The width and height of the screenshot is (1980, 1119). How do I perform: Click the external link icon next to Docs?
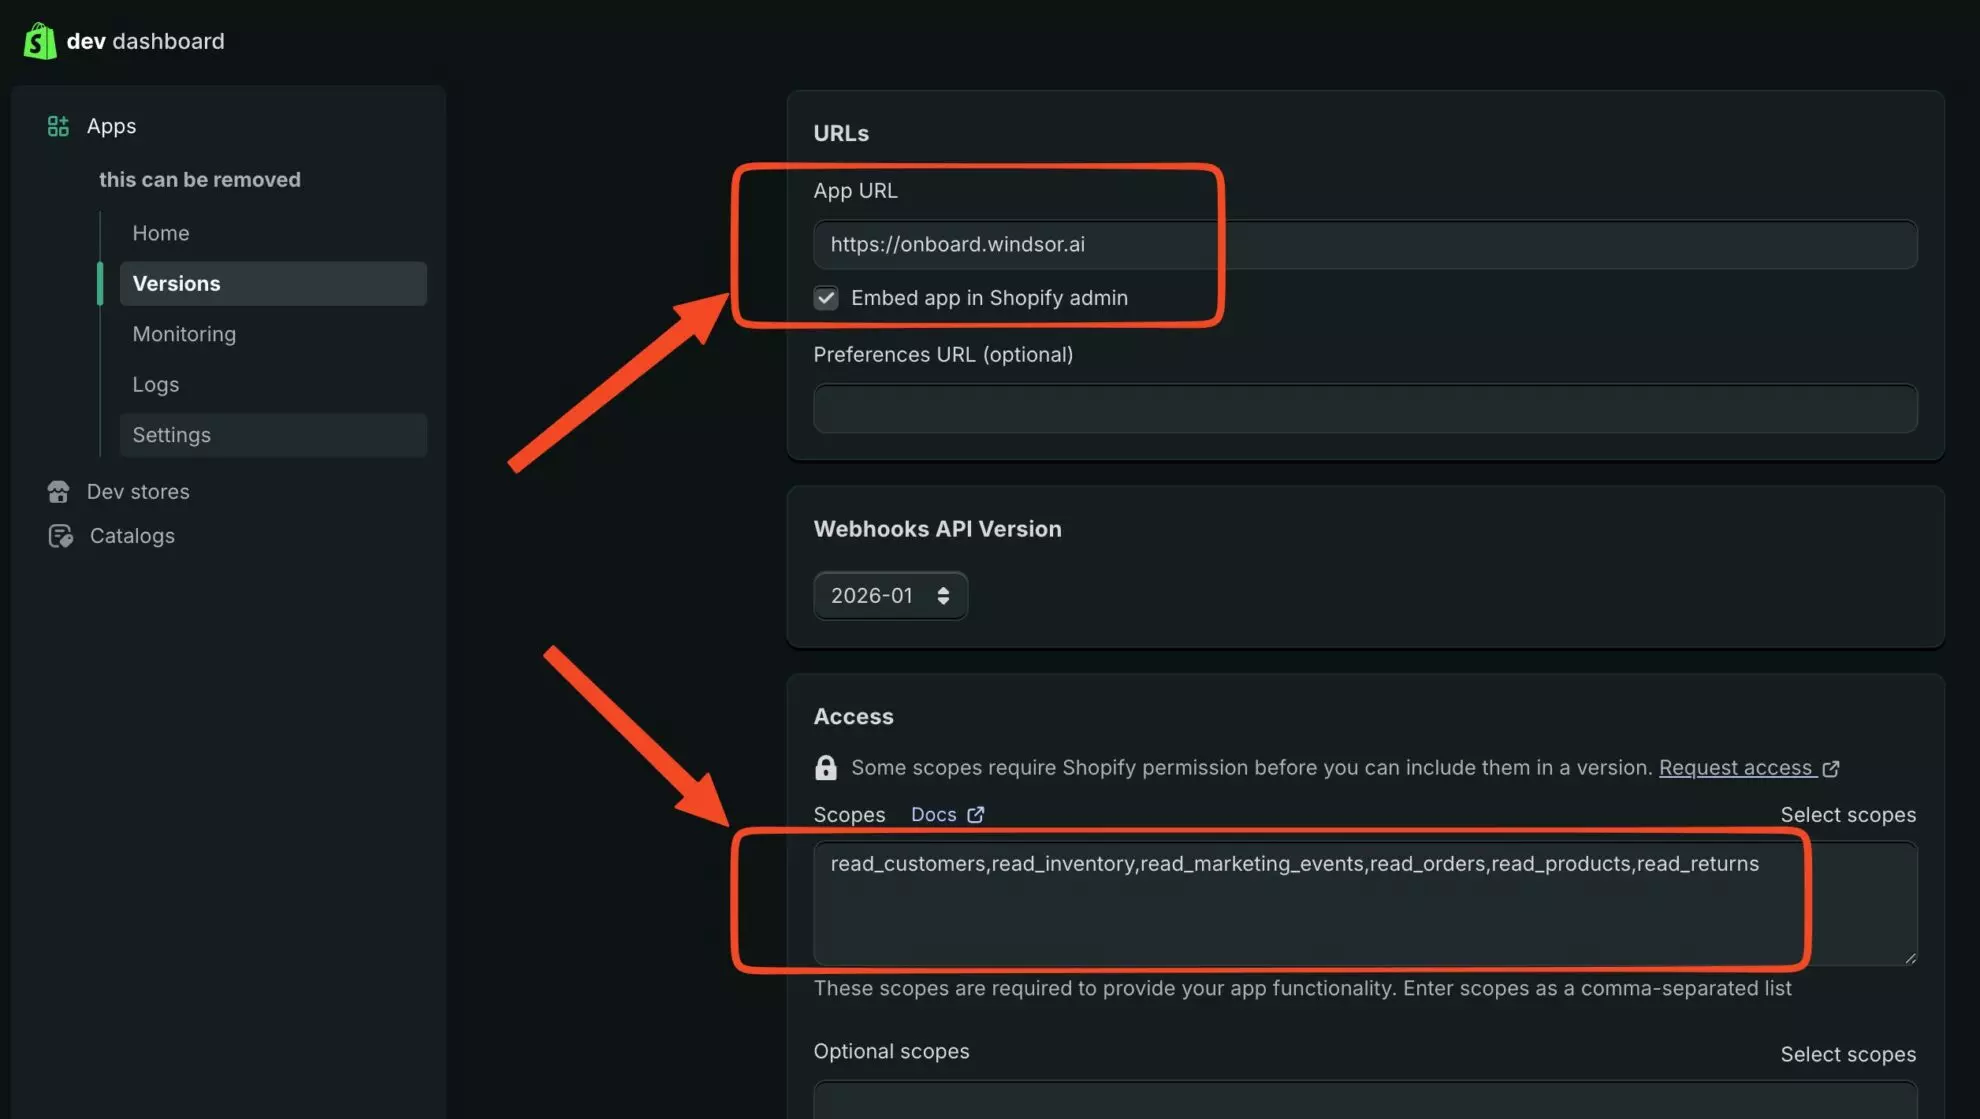tap(976, 814)
